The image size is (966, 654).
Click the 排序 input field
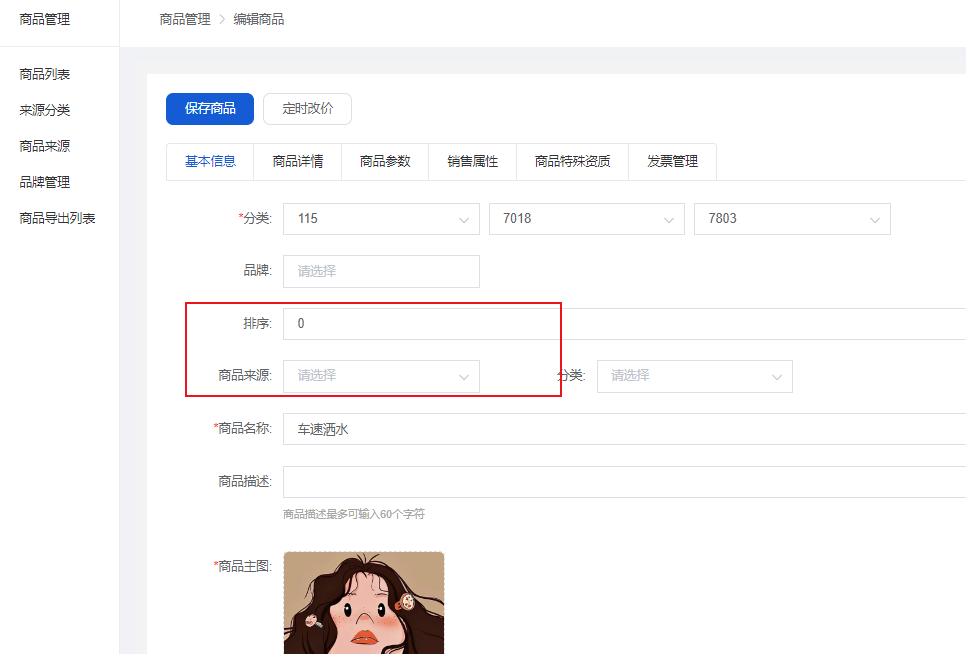click(x=620, y=324)
